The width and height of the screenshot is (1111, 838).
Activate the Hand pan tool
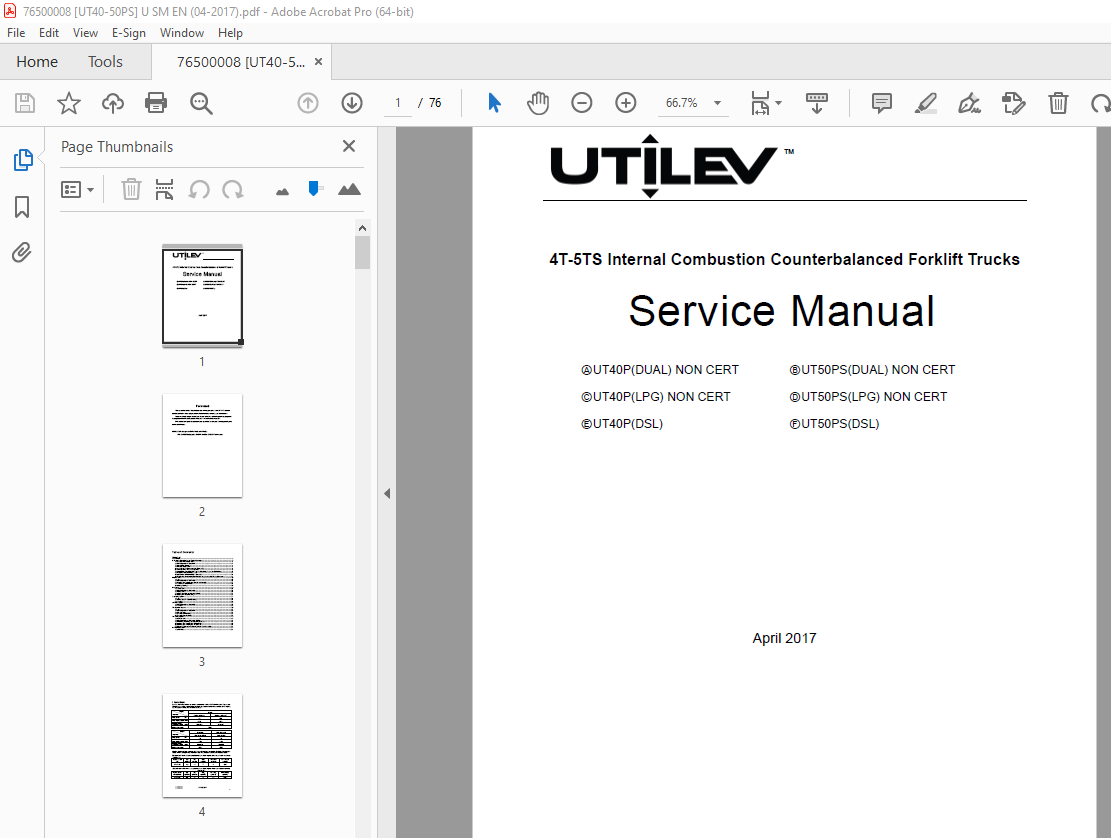(x=538, y=103)
